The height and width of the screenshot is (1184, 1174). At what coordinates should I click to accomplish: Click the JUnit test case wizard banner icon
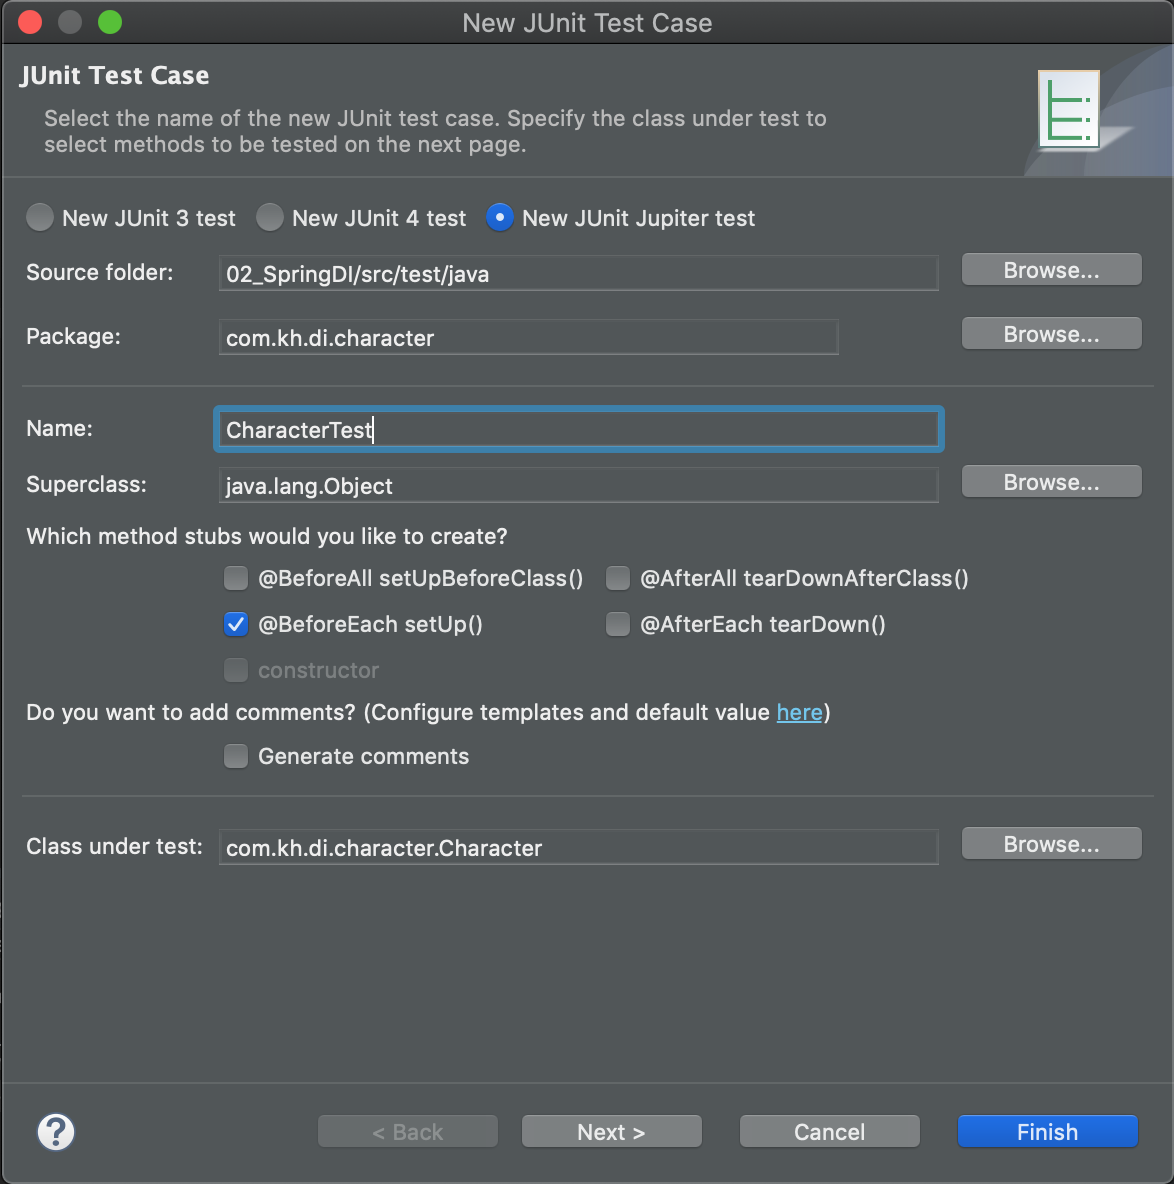point(1068,110)
